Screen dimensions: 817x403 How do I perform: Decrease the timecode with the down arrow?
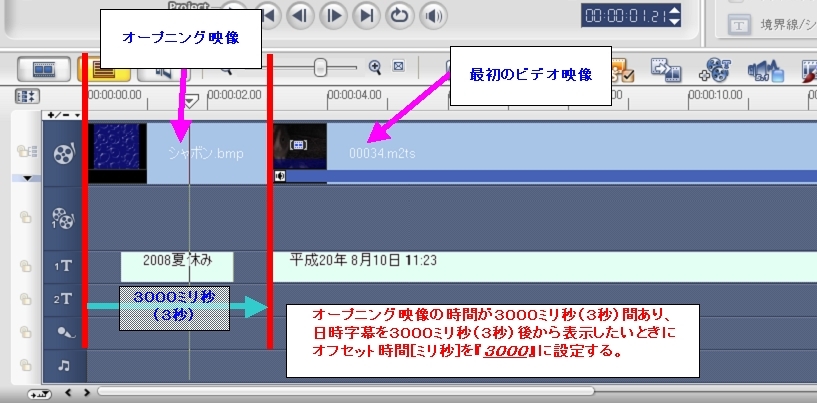coord(674,21)
